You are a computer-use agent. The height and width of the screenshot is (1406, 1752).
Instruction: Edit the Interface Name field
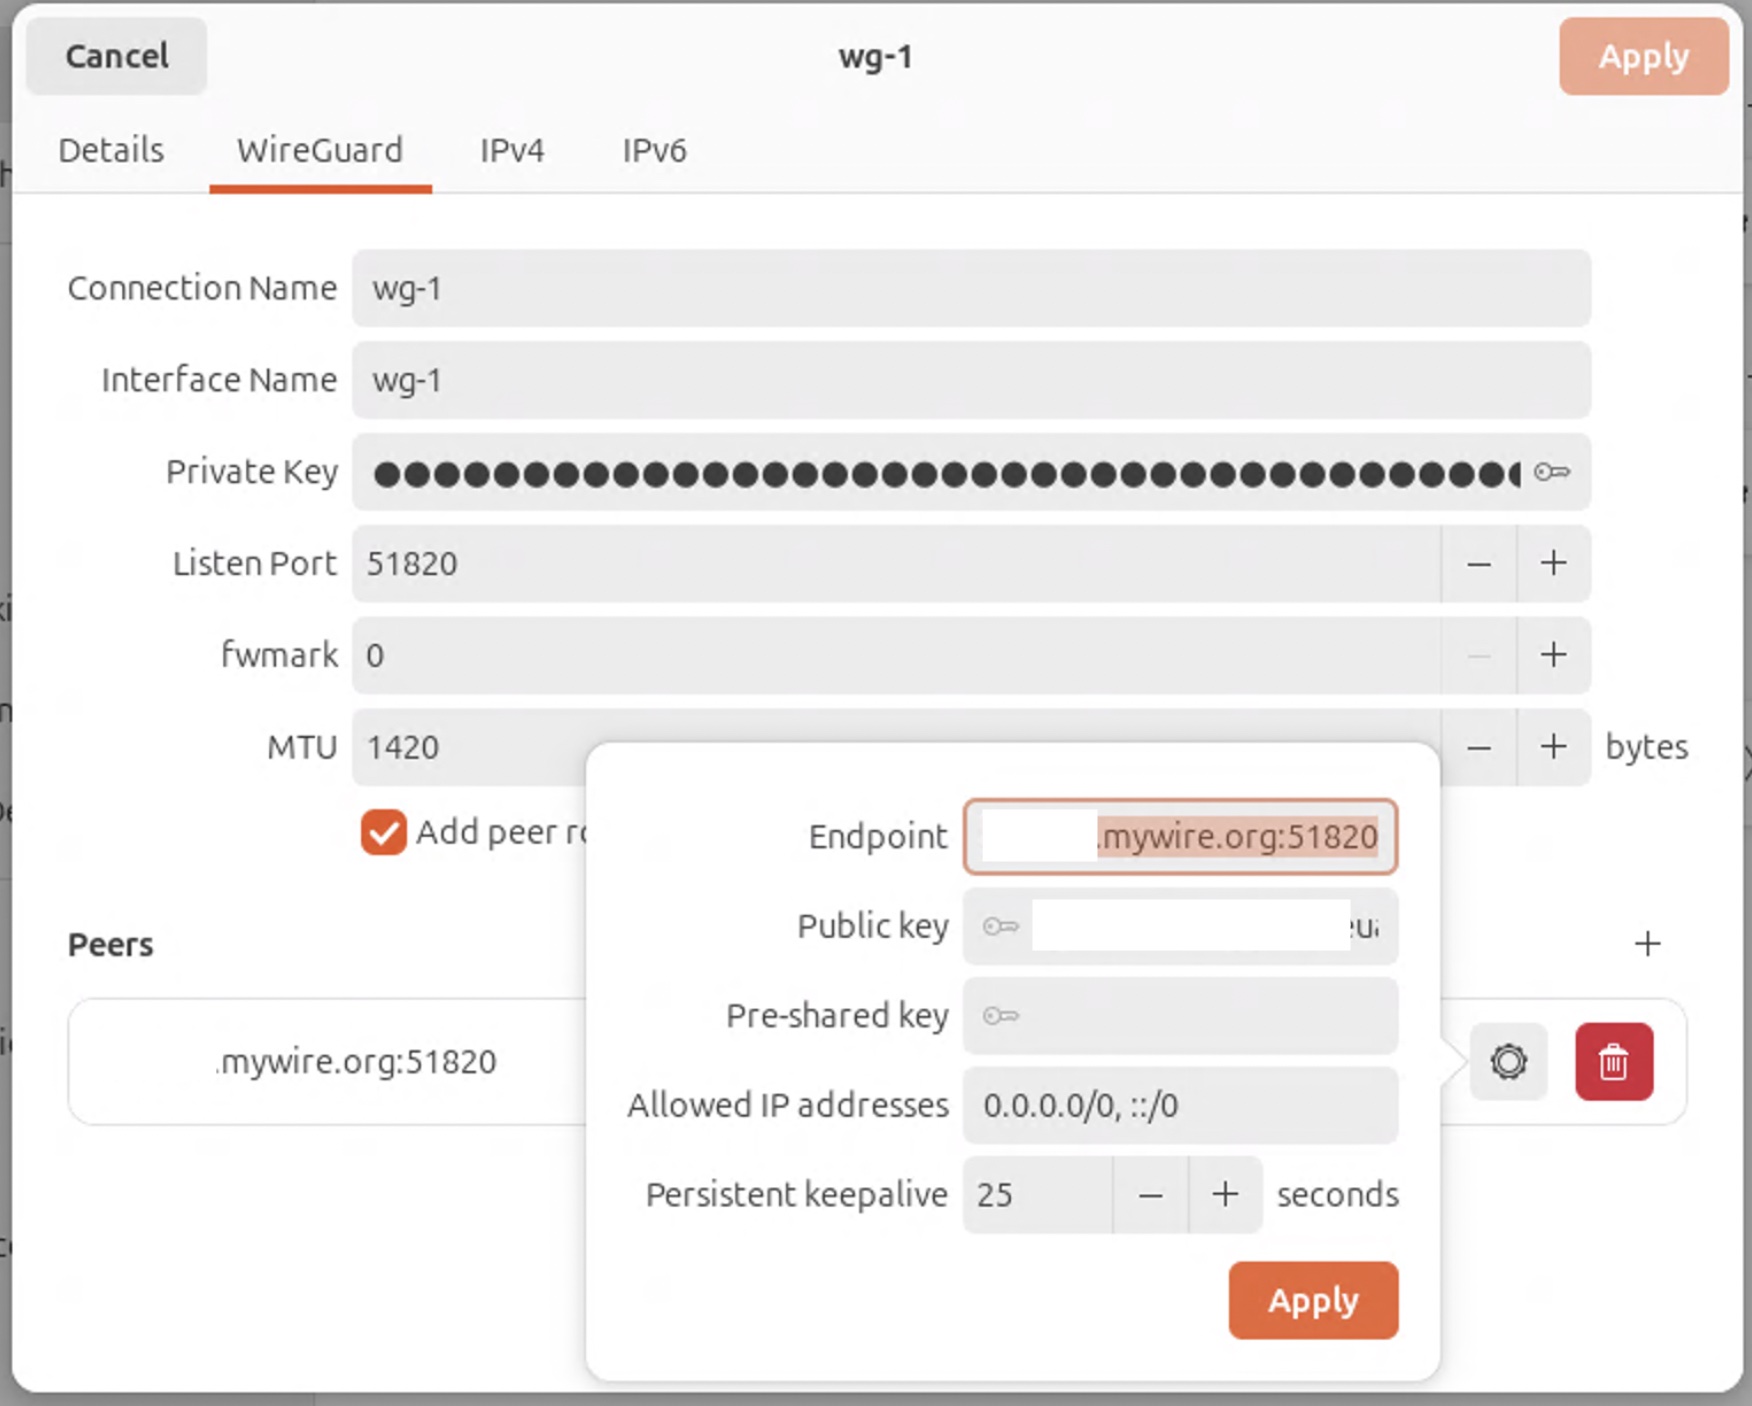tap(970, 380)
